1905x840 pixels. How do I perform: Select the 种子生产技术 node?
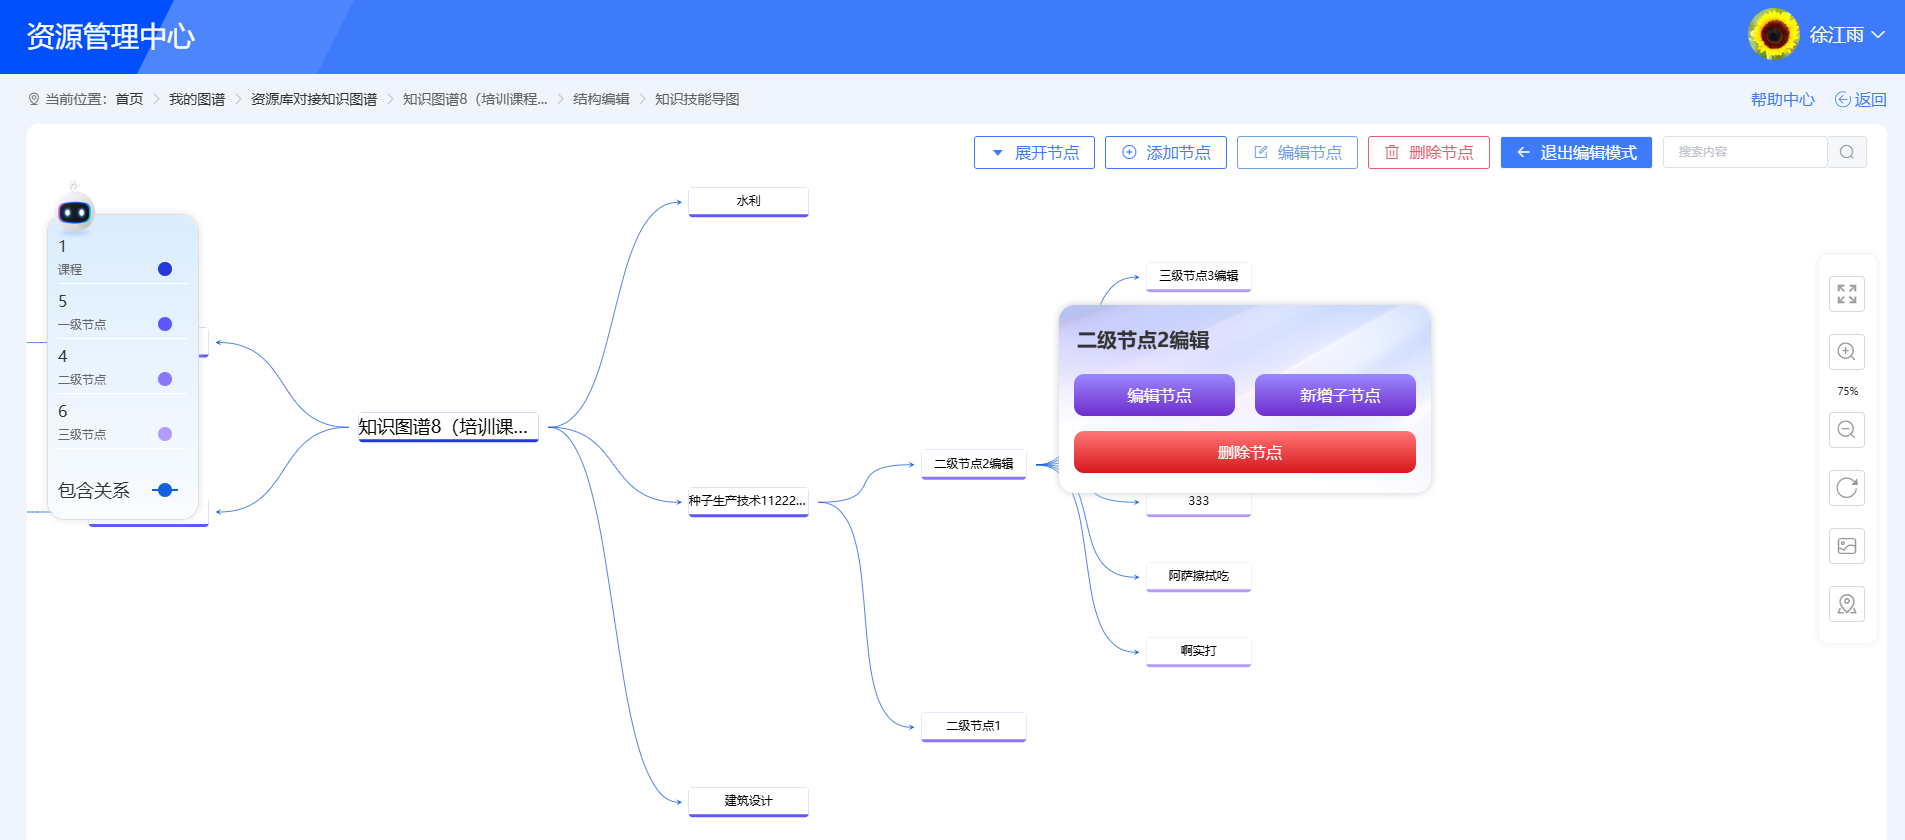[x=747, y=501]
